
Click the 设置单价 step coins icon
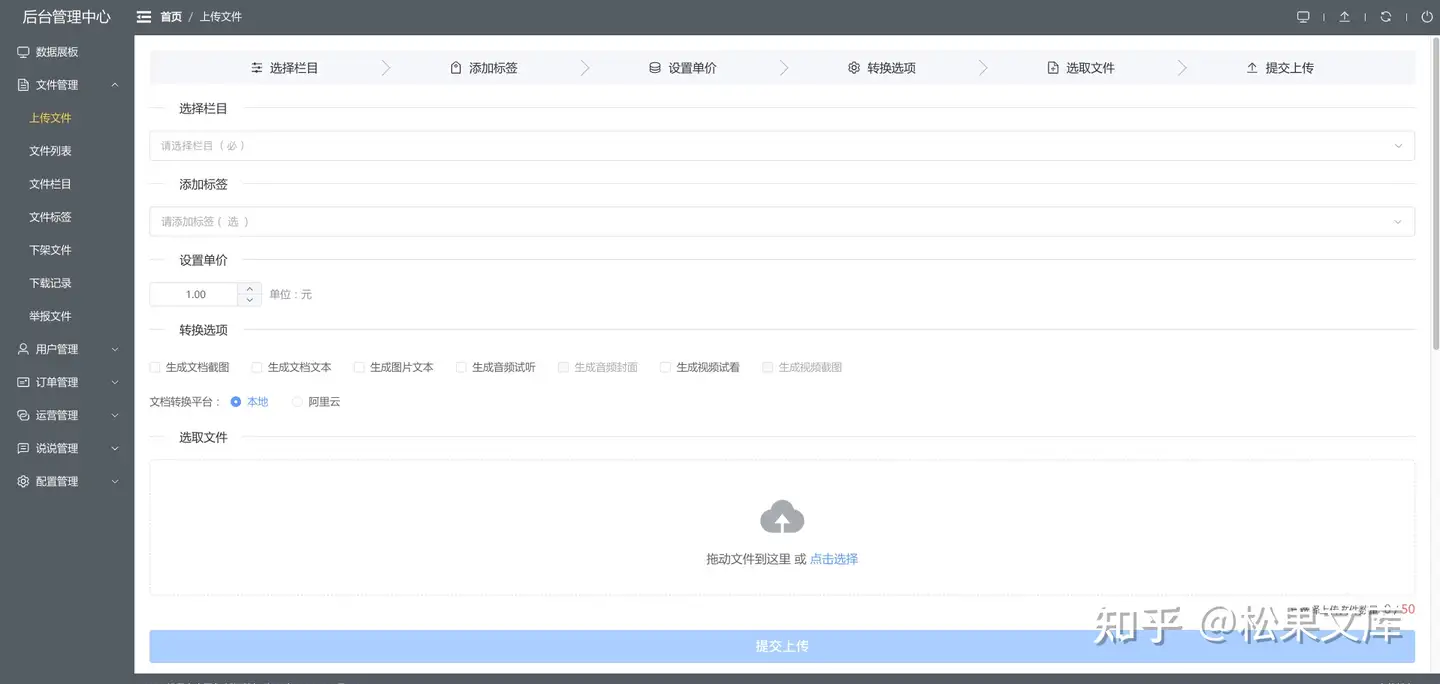point(655,68)
